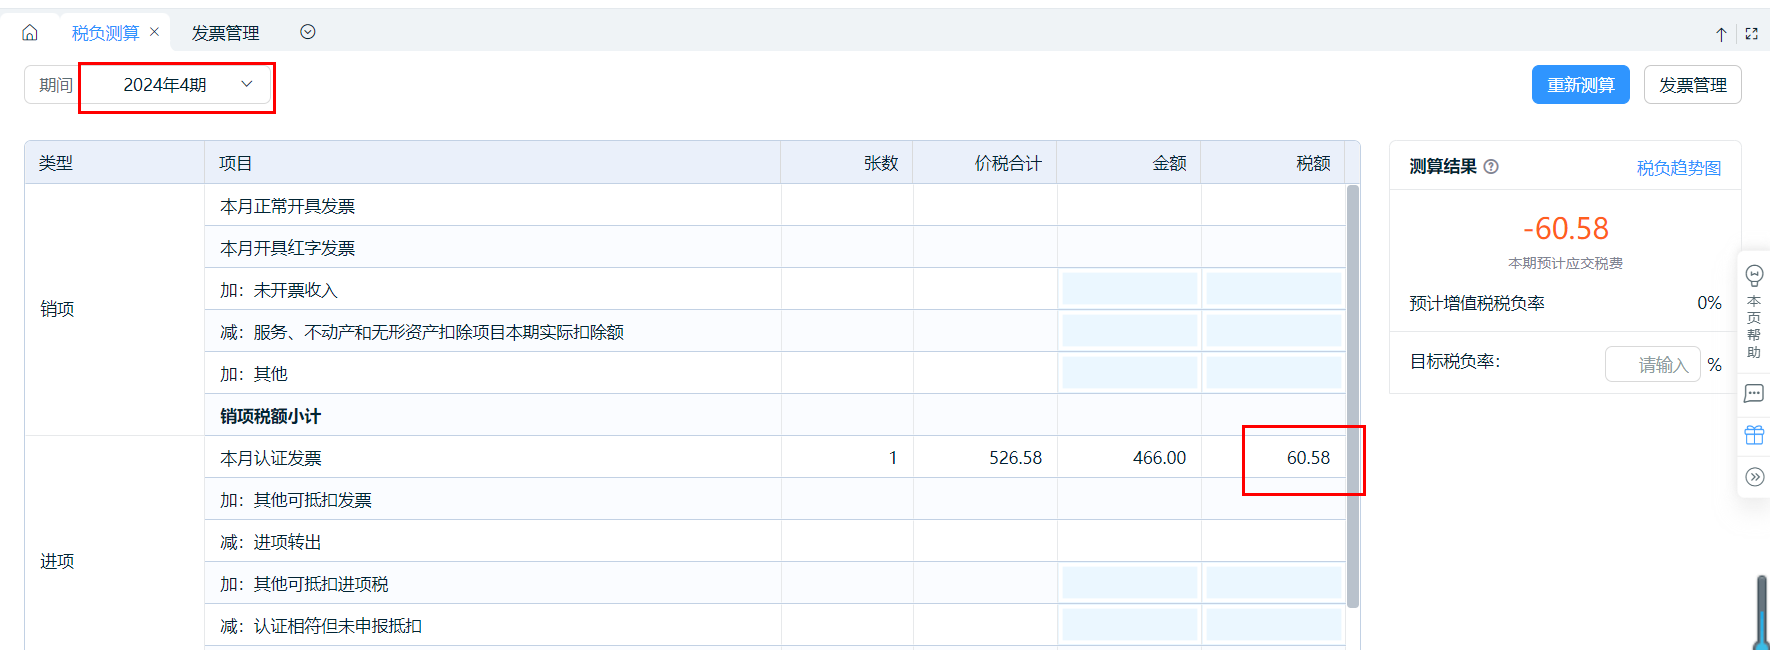Click the up arrow icon at top right
This screenshot has height=650, width=1770.
[x=1721, y=34]
